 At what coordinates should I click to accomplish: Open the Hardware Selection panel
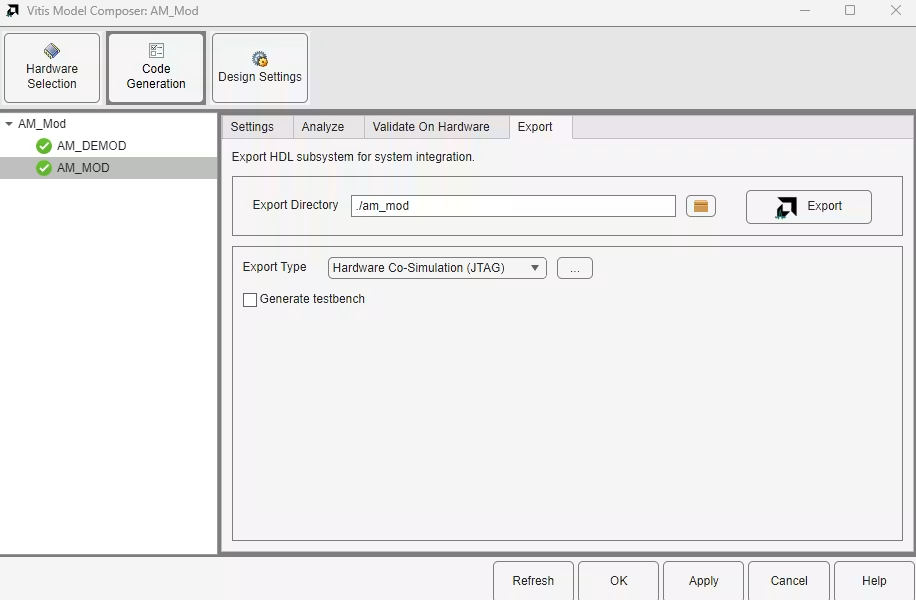click(x=52, y=68)
